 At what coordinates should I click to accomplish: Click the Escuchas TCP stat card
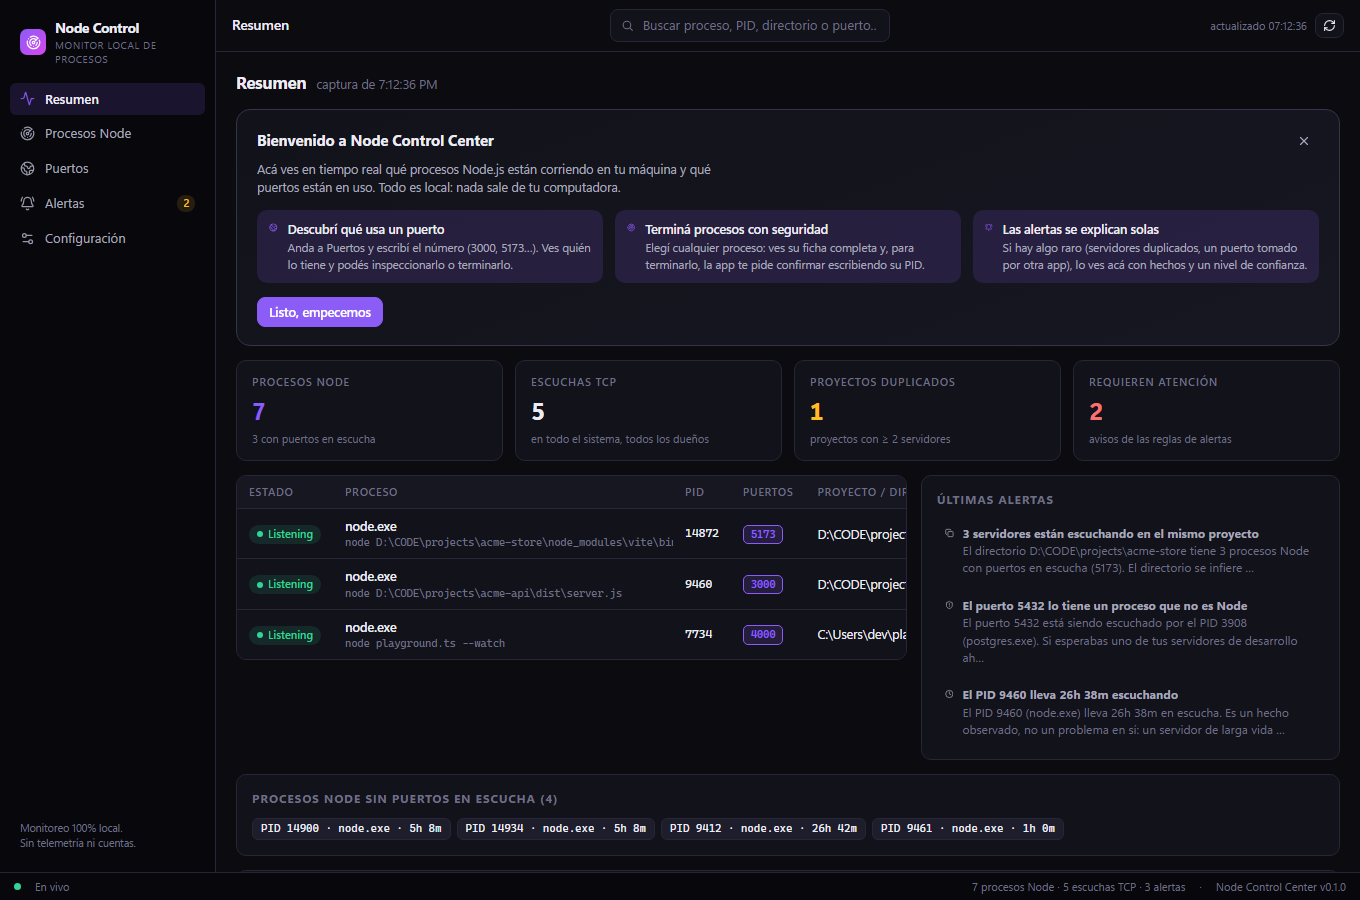pos(648,410)
